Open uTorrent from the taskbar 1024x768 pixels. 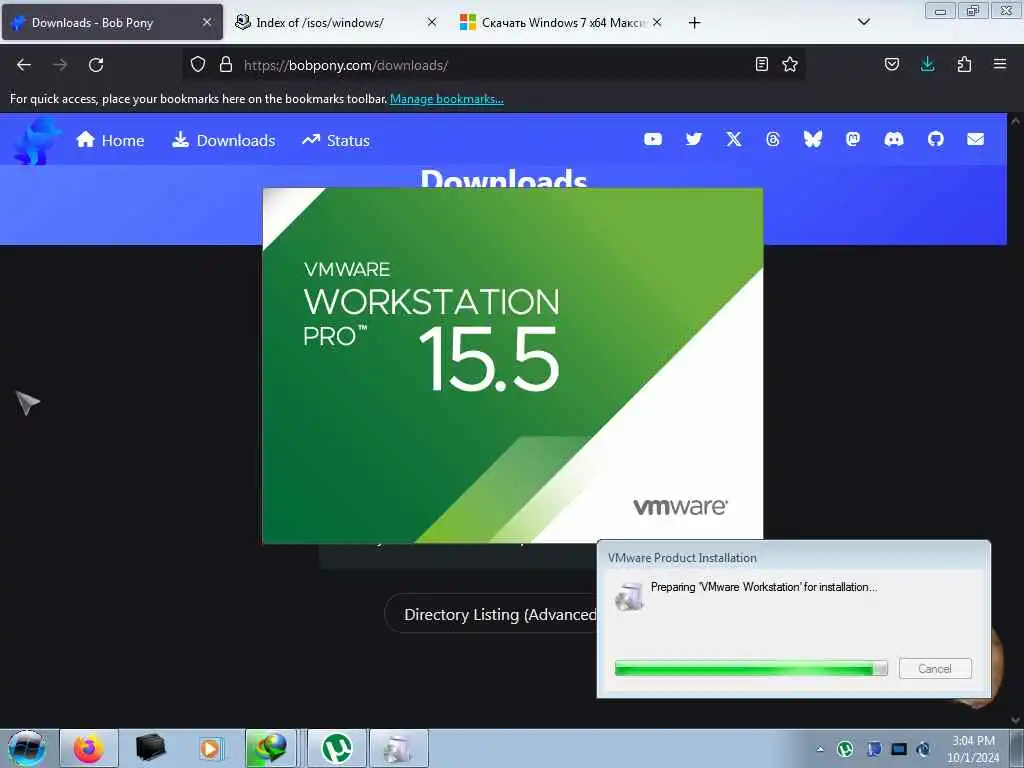tap(337, 748)
